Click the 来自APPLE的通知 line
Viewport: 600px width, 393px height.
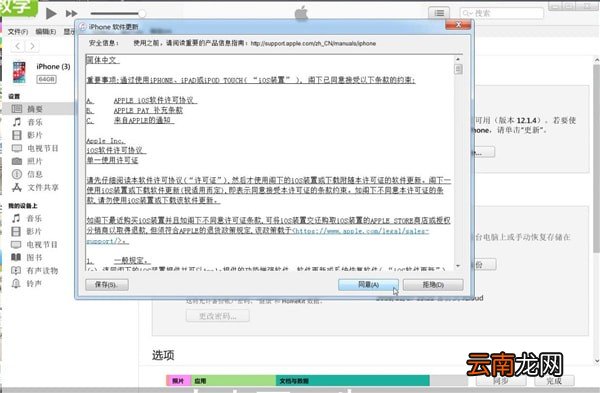pyautogui.click(x=143, y=120)
